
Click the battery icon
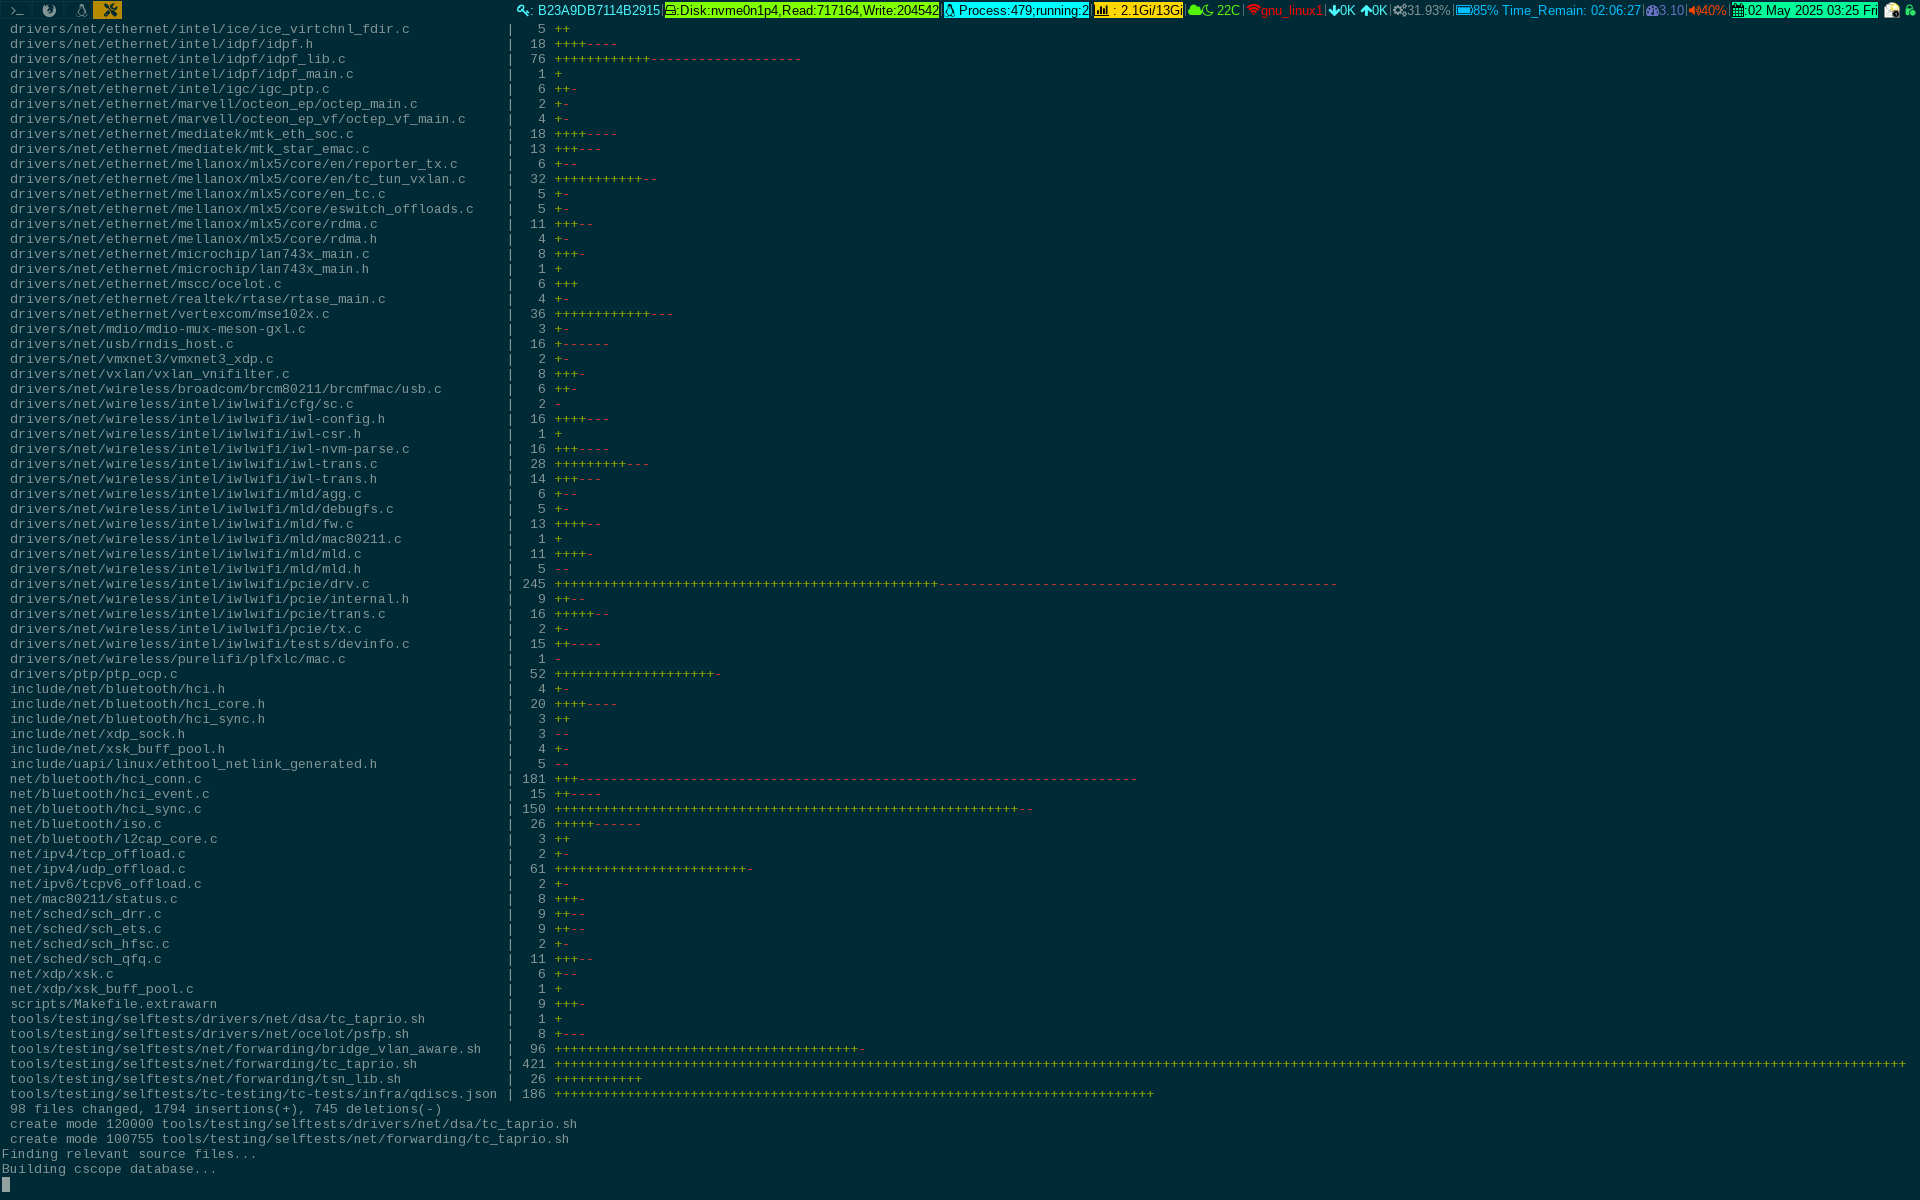click(1464, 10)
